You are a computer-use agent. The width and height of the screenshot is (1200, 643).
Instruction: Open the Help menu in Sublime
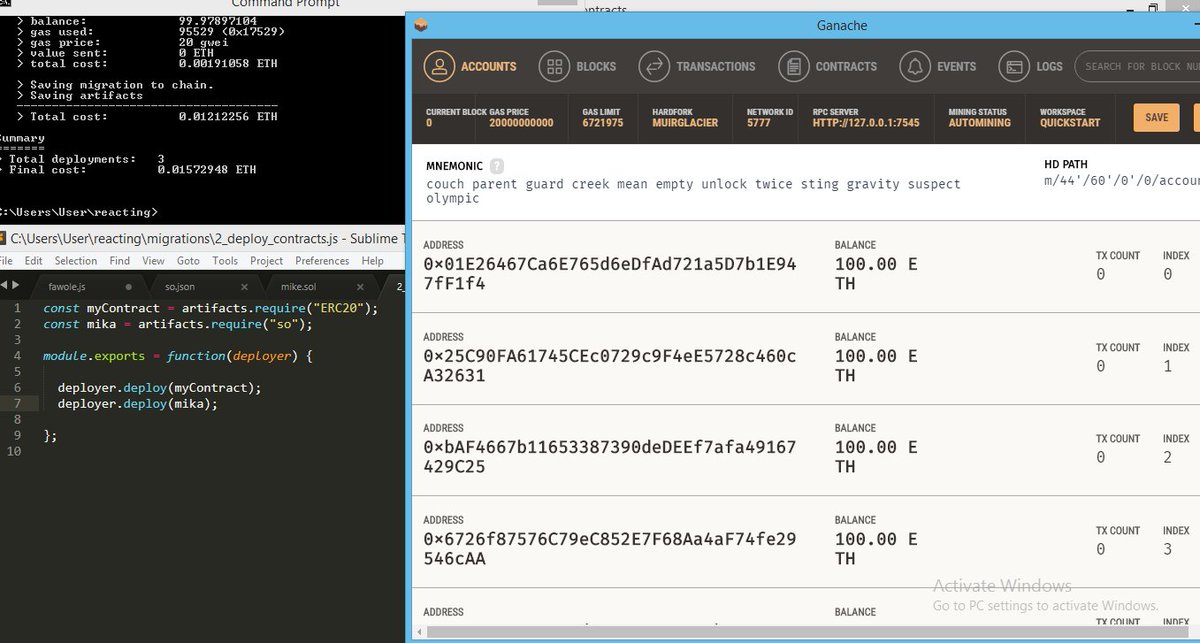click(x=373, y=261)
